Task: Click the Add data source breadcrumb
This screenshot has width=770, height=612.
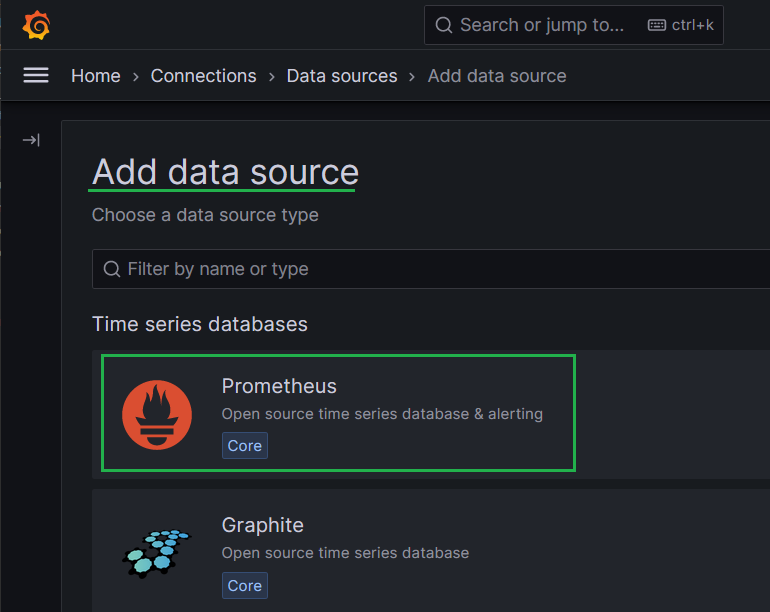Action: click(x=497, y=76)
